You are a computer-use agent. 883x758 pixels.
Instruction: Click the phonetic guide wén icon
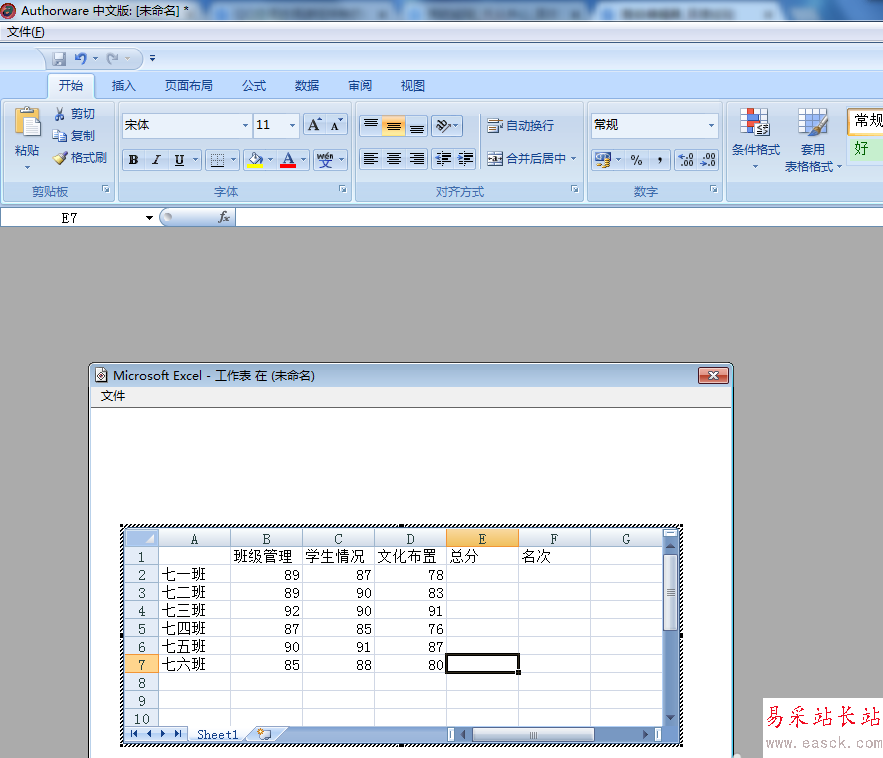(x=325, y=160)
